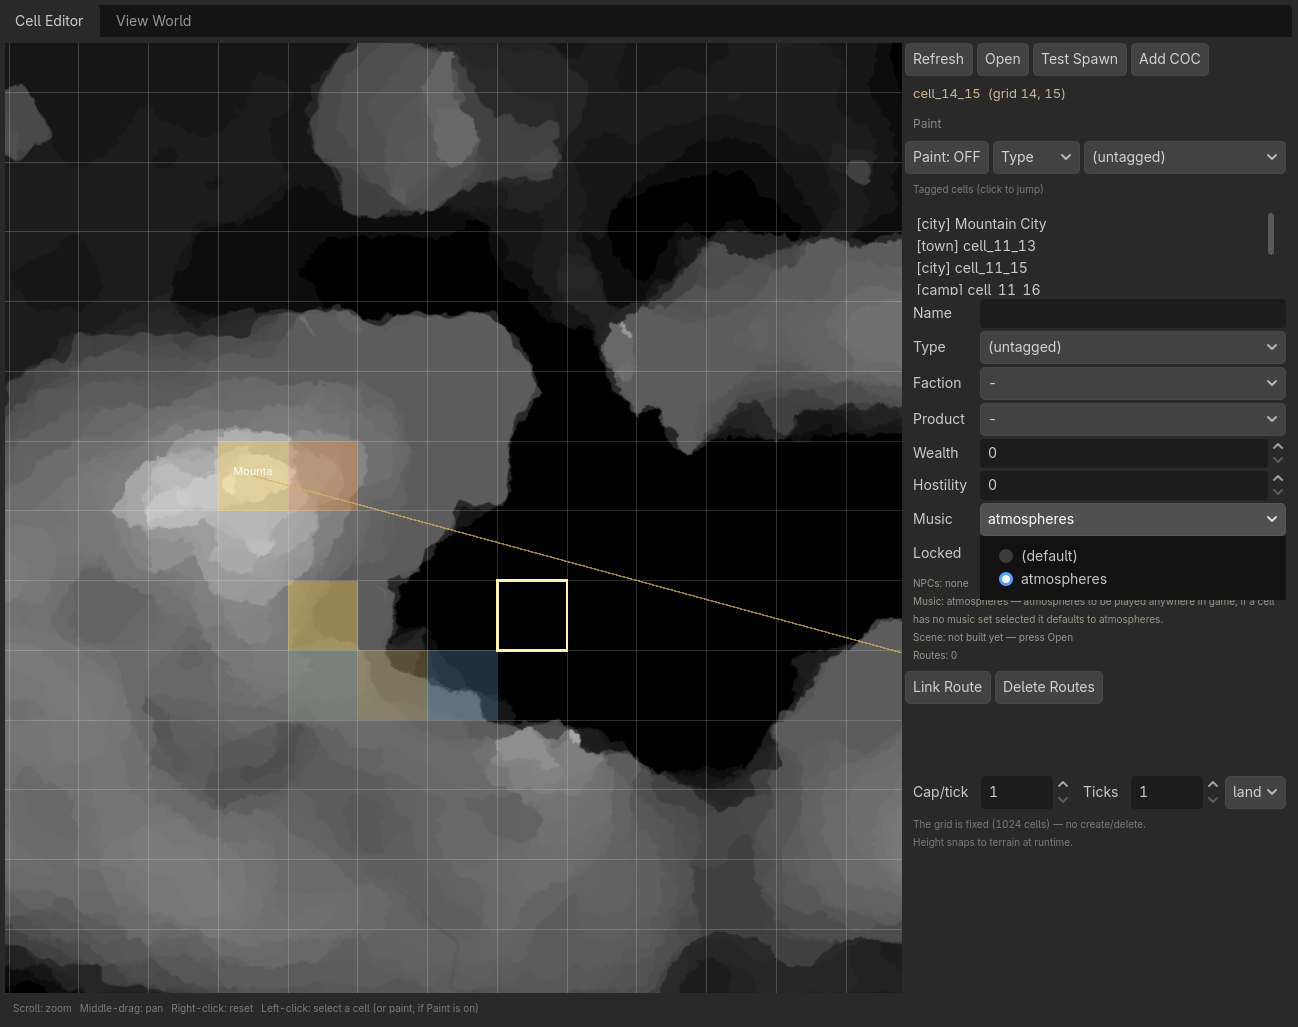Click the tagged cells list scrollbar

[x=1271, y=233]
